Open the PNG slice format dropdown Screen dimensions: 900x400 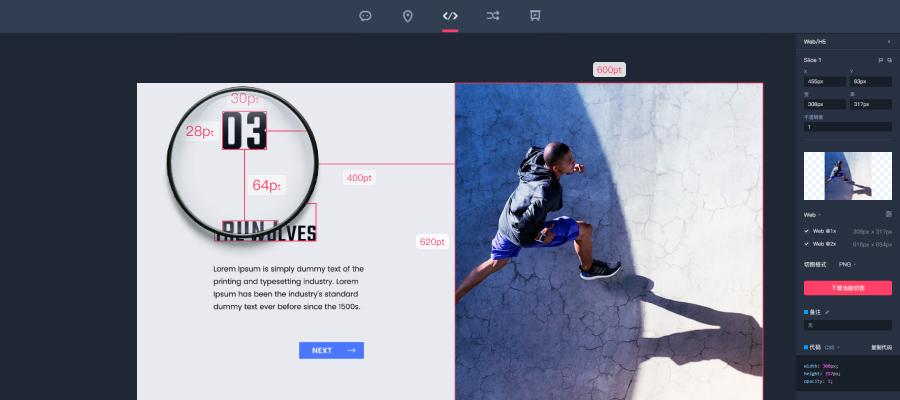tap(848, 265)
